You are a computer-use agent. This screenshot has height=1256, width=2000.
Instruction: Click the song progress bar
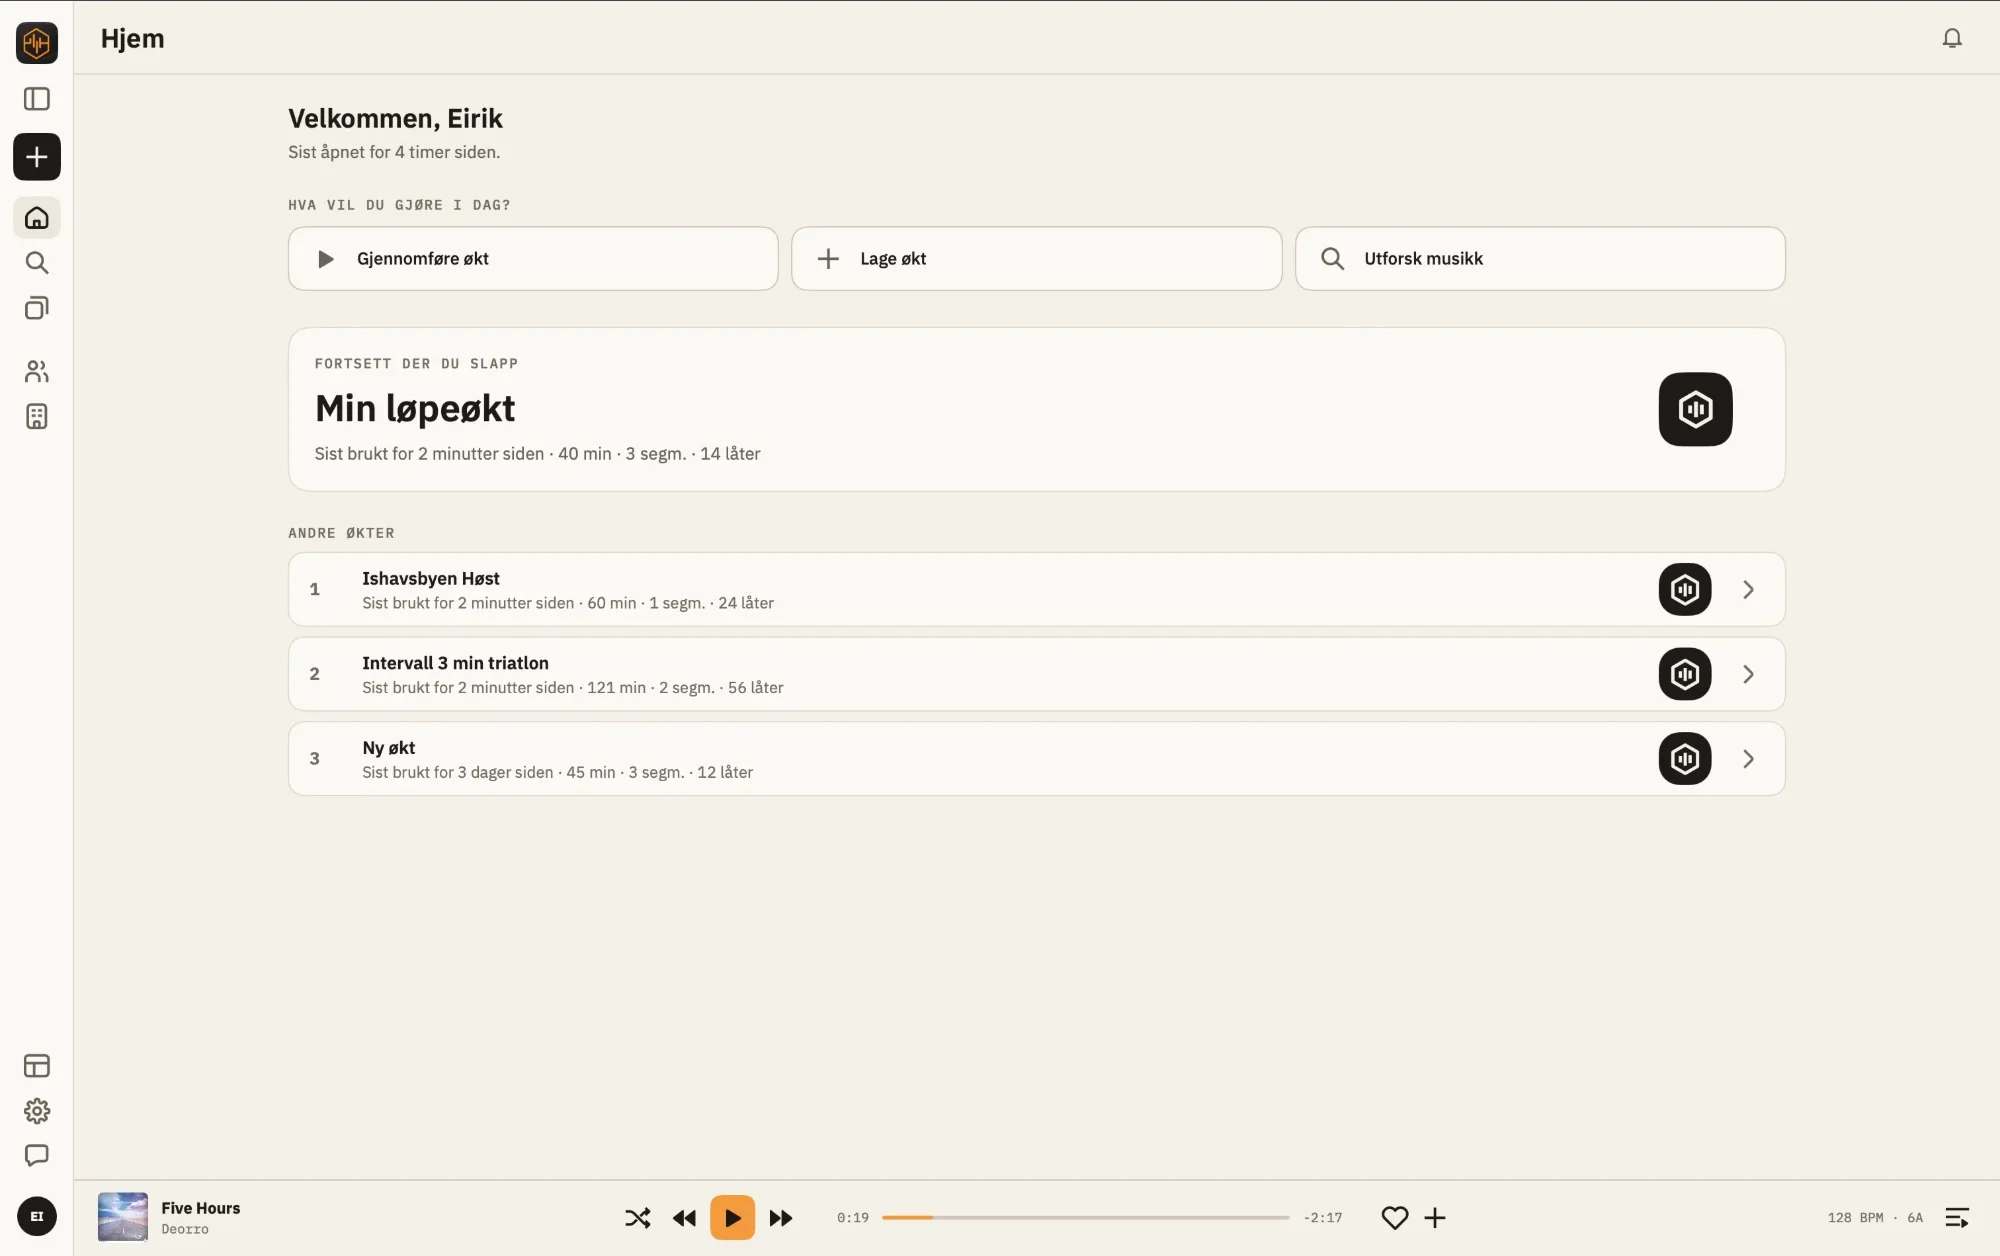pos(1086,1218)
